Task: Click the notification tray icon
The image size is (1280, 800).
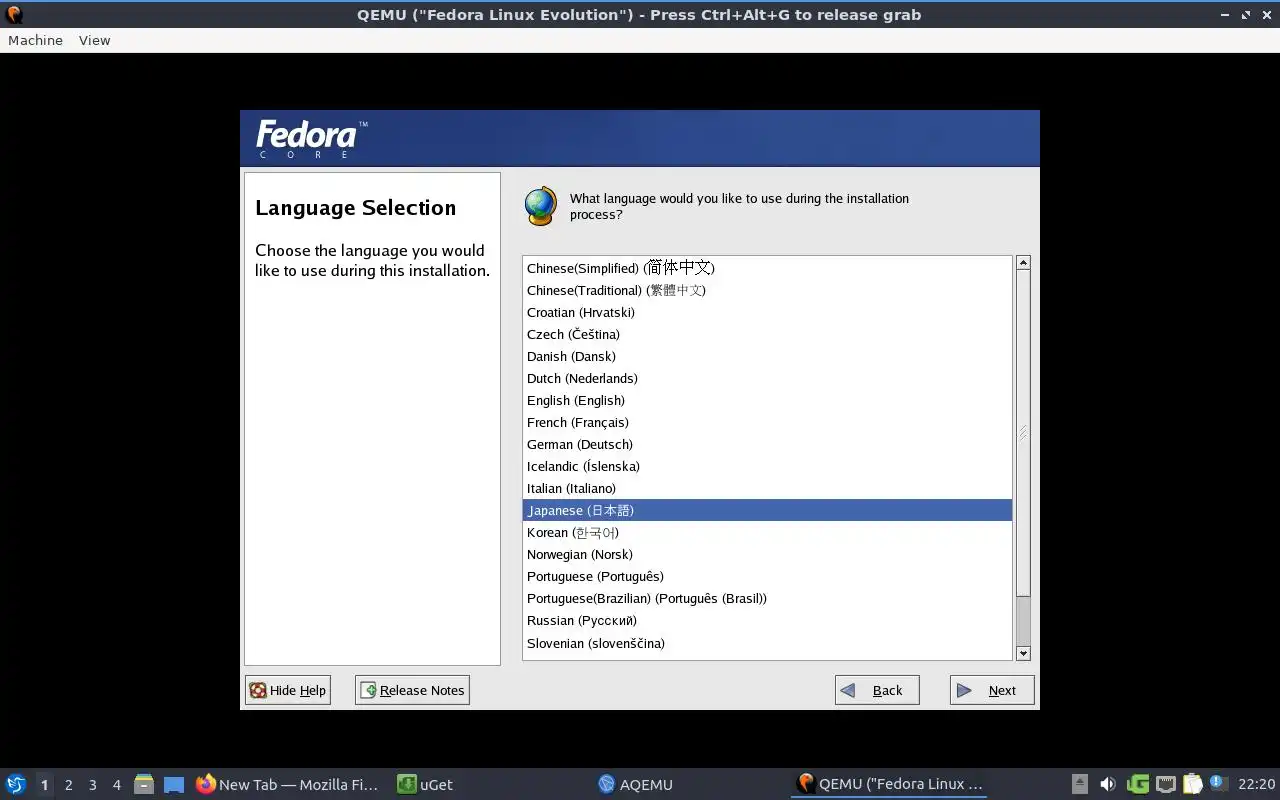Action: [1218, 783]
